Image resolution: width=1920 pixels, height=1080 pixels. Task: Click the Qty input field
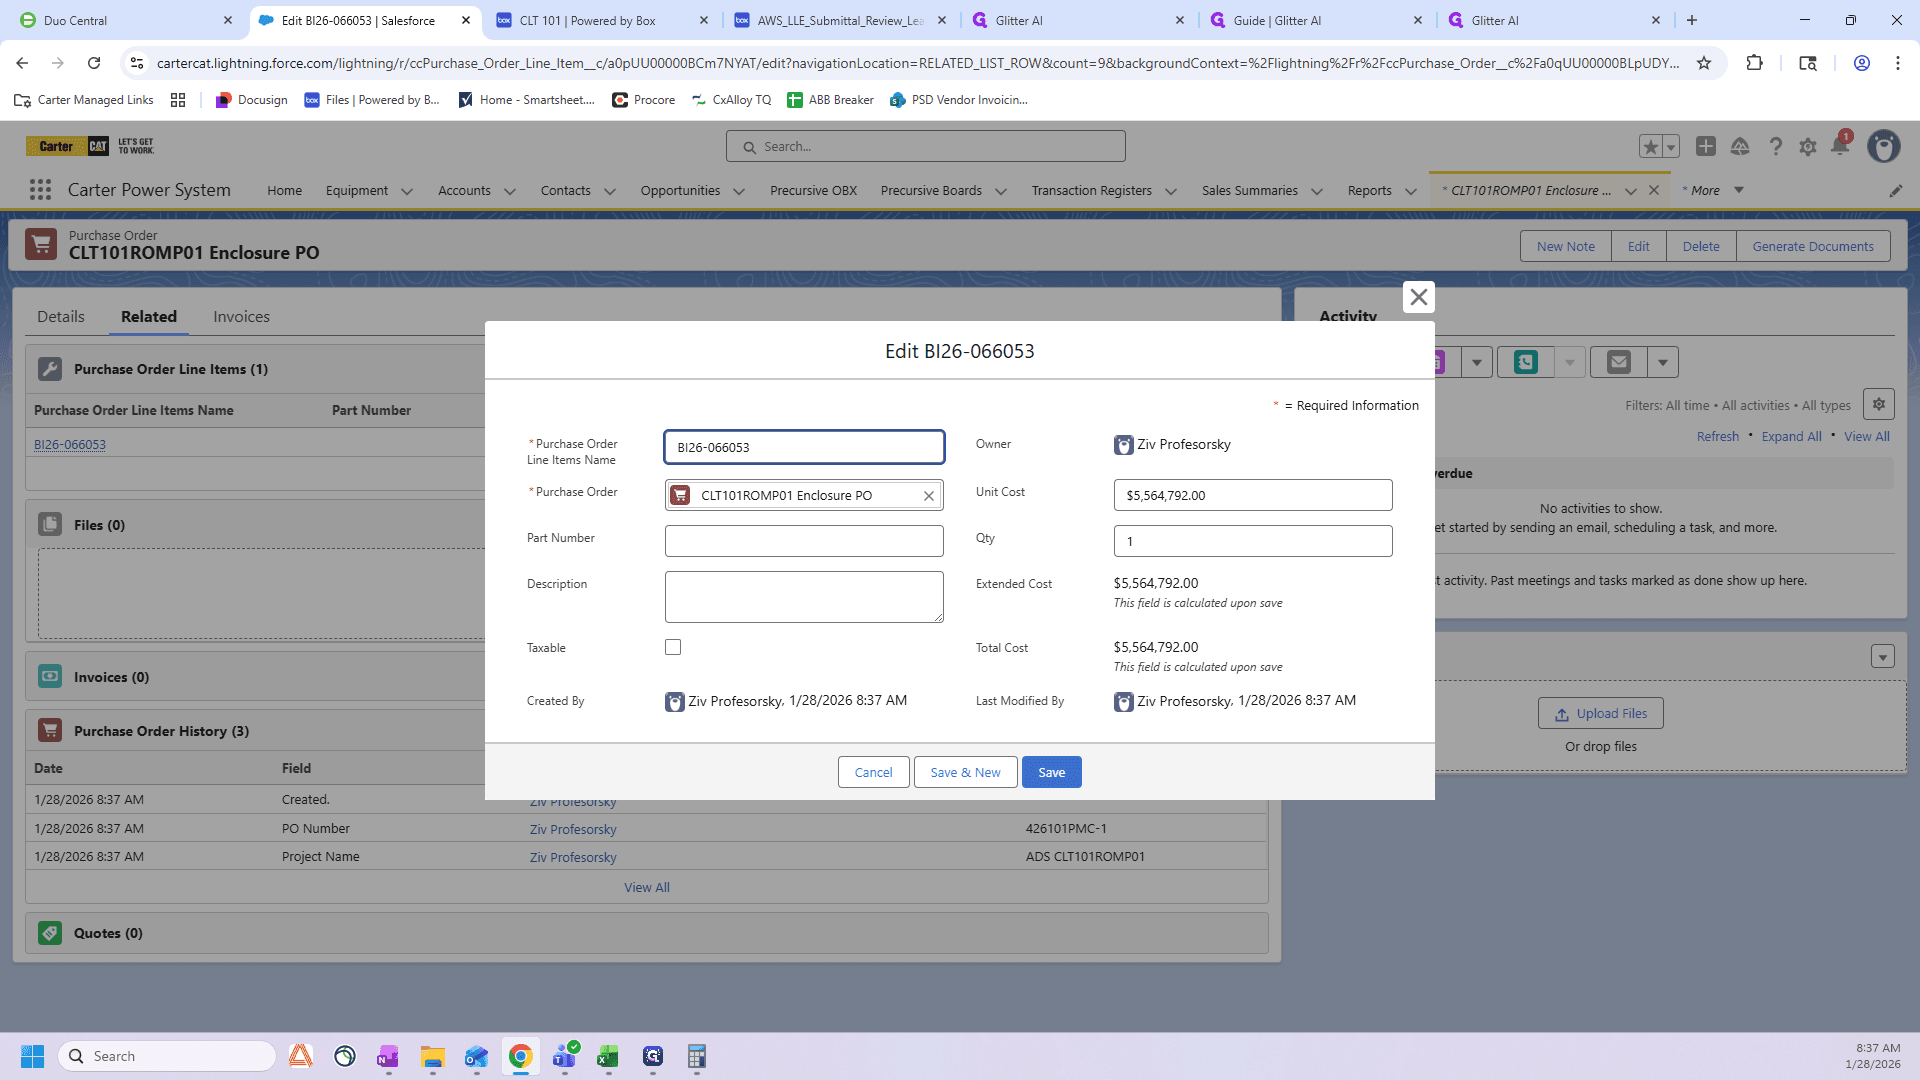click(1253, 541)
